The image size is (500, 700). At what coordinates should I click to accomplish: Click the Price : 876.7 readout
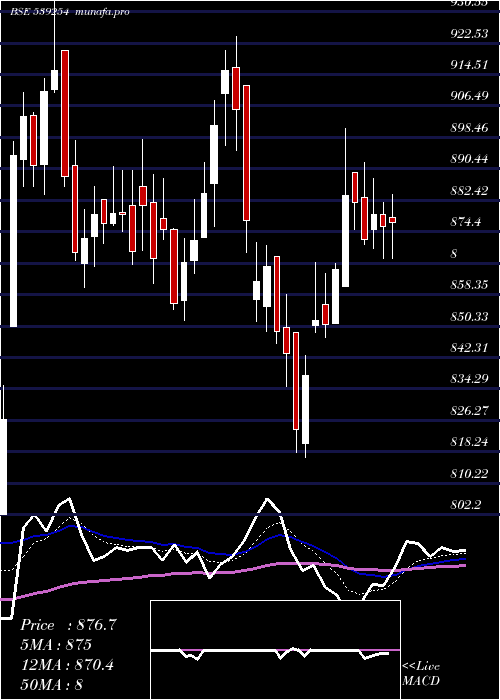pyautogui.click(x=68, y=625)
